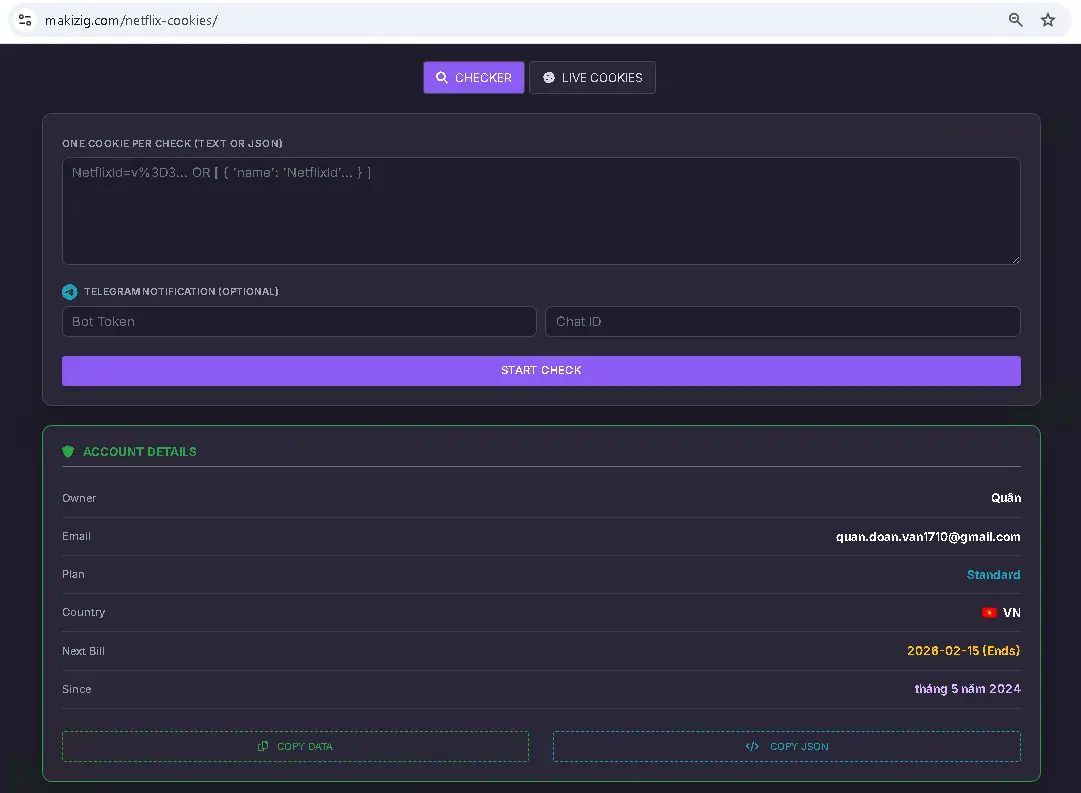
Task: Click the Owner row label
Action: click(79, 498)
